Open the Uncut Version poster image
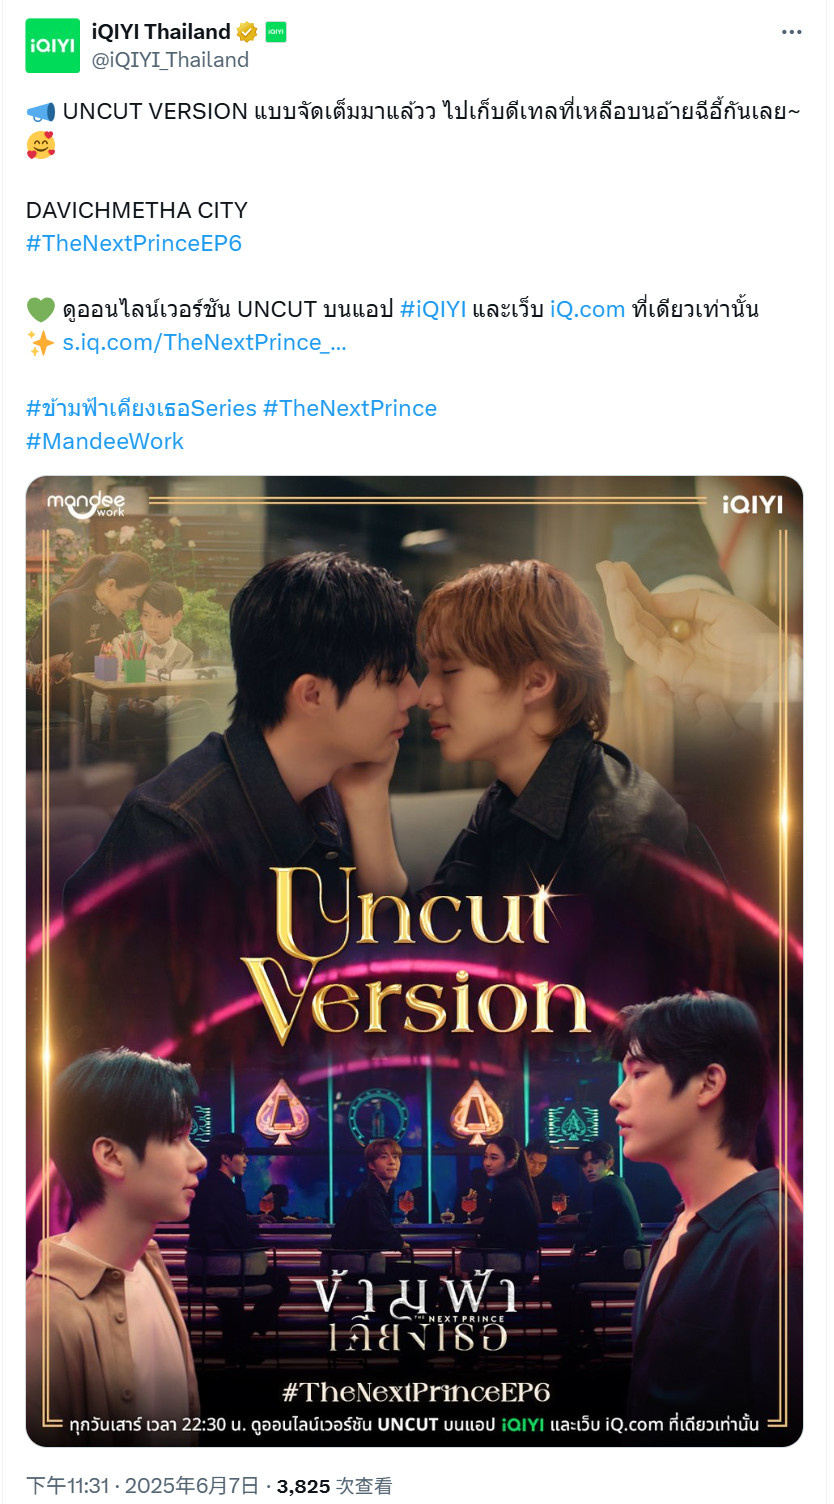Viewport: 834px width, 1504px height. [414, 961]
